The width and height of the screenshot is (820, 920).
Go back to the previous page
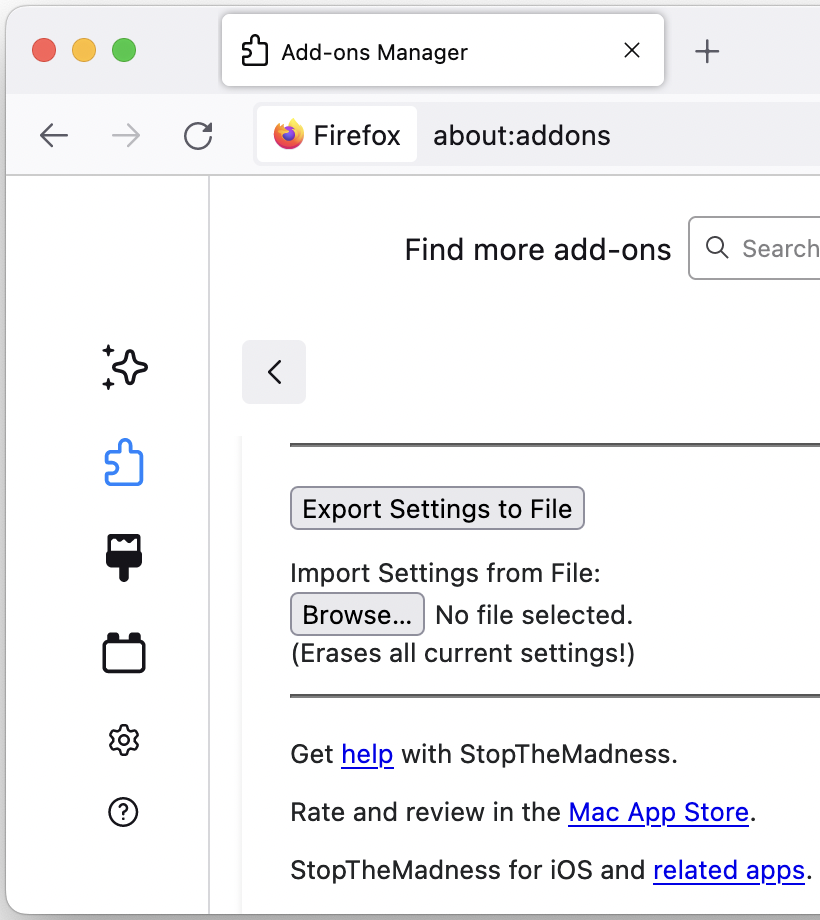(x=54, y=135)
